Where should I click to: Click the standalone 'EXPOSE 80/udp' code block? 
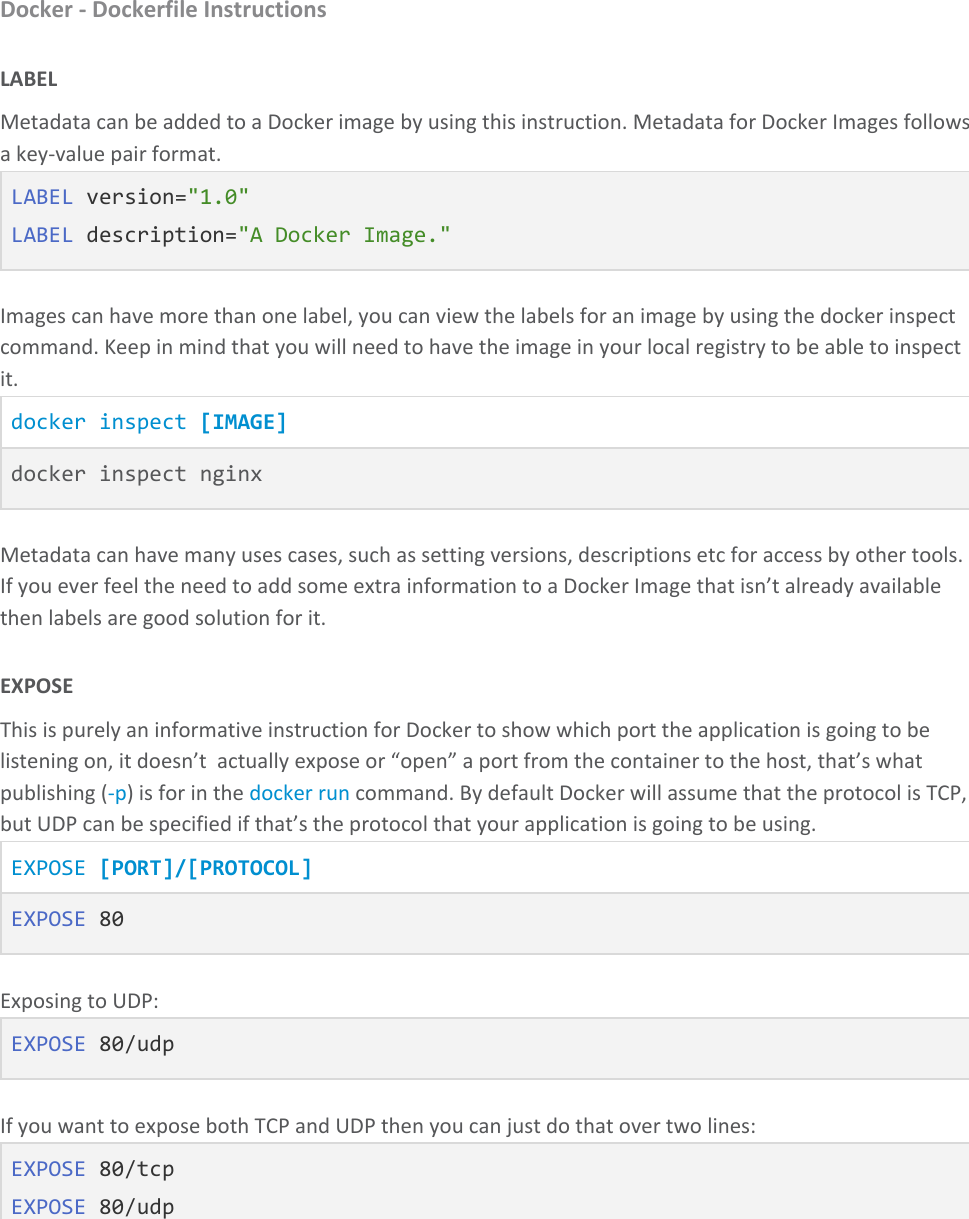pyautogui.click(x=93, y=1044)
